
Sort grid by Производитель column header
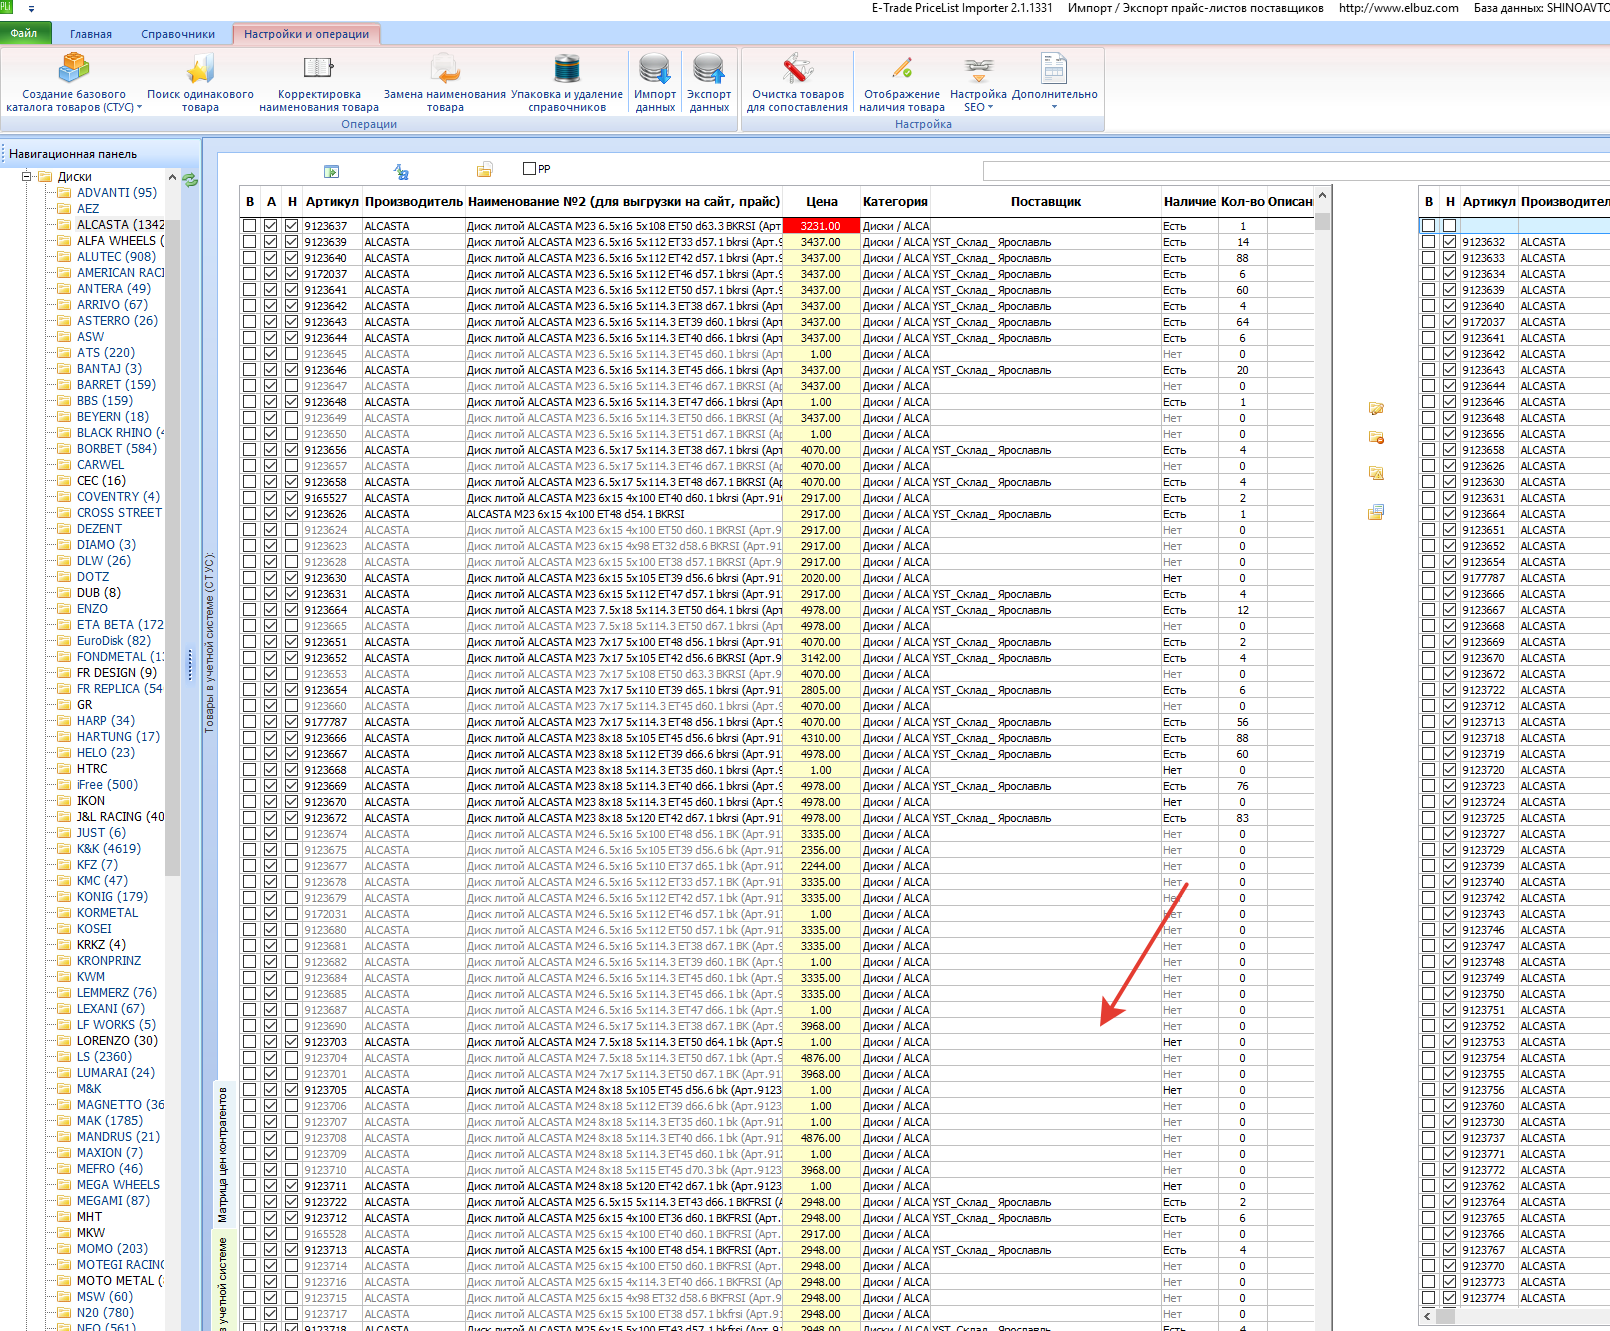[414, 202]
